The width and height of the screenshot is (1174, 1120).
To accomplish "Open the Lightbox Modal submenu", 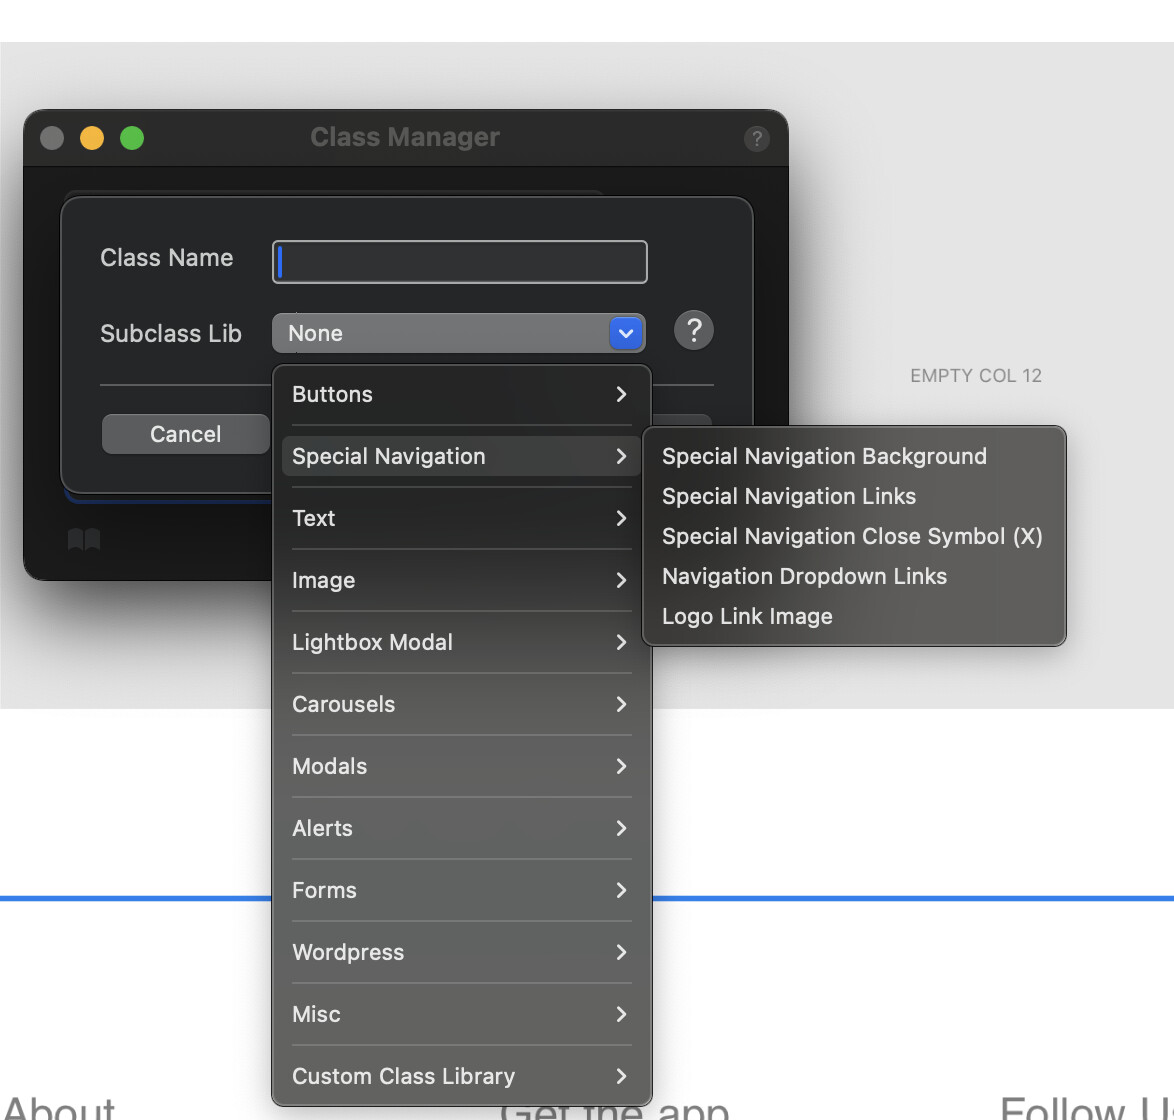I will (461, 642).
